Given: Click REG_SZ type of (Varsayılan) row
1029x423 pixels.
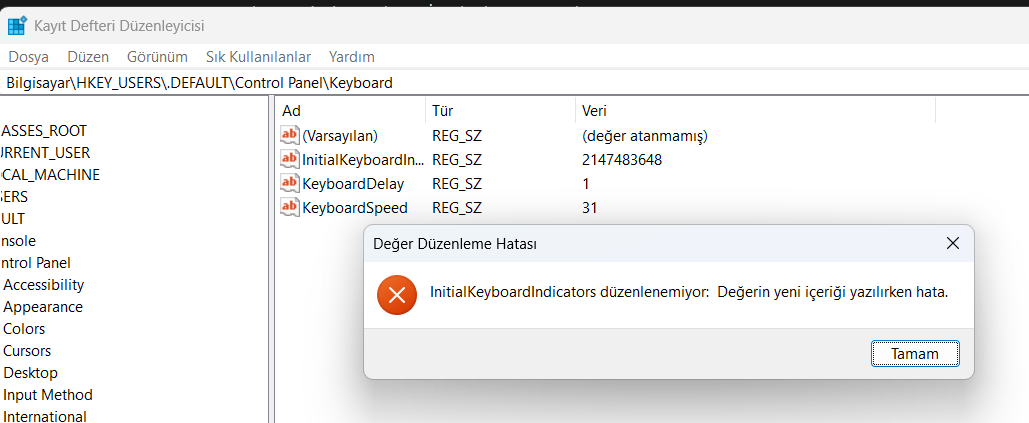Looking at the screenshot, I should [x=457, y=136].
